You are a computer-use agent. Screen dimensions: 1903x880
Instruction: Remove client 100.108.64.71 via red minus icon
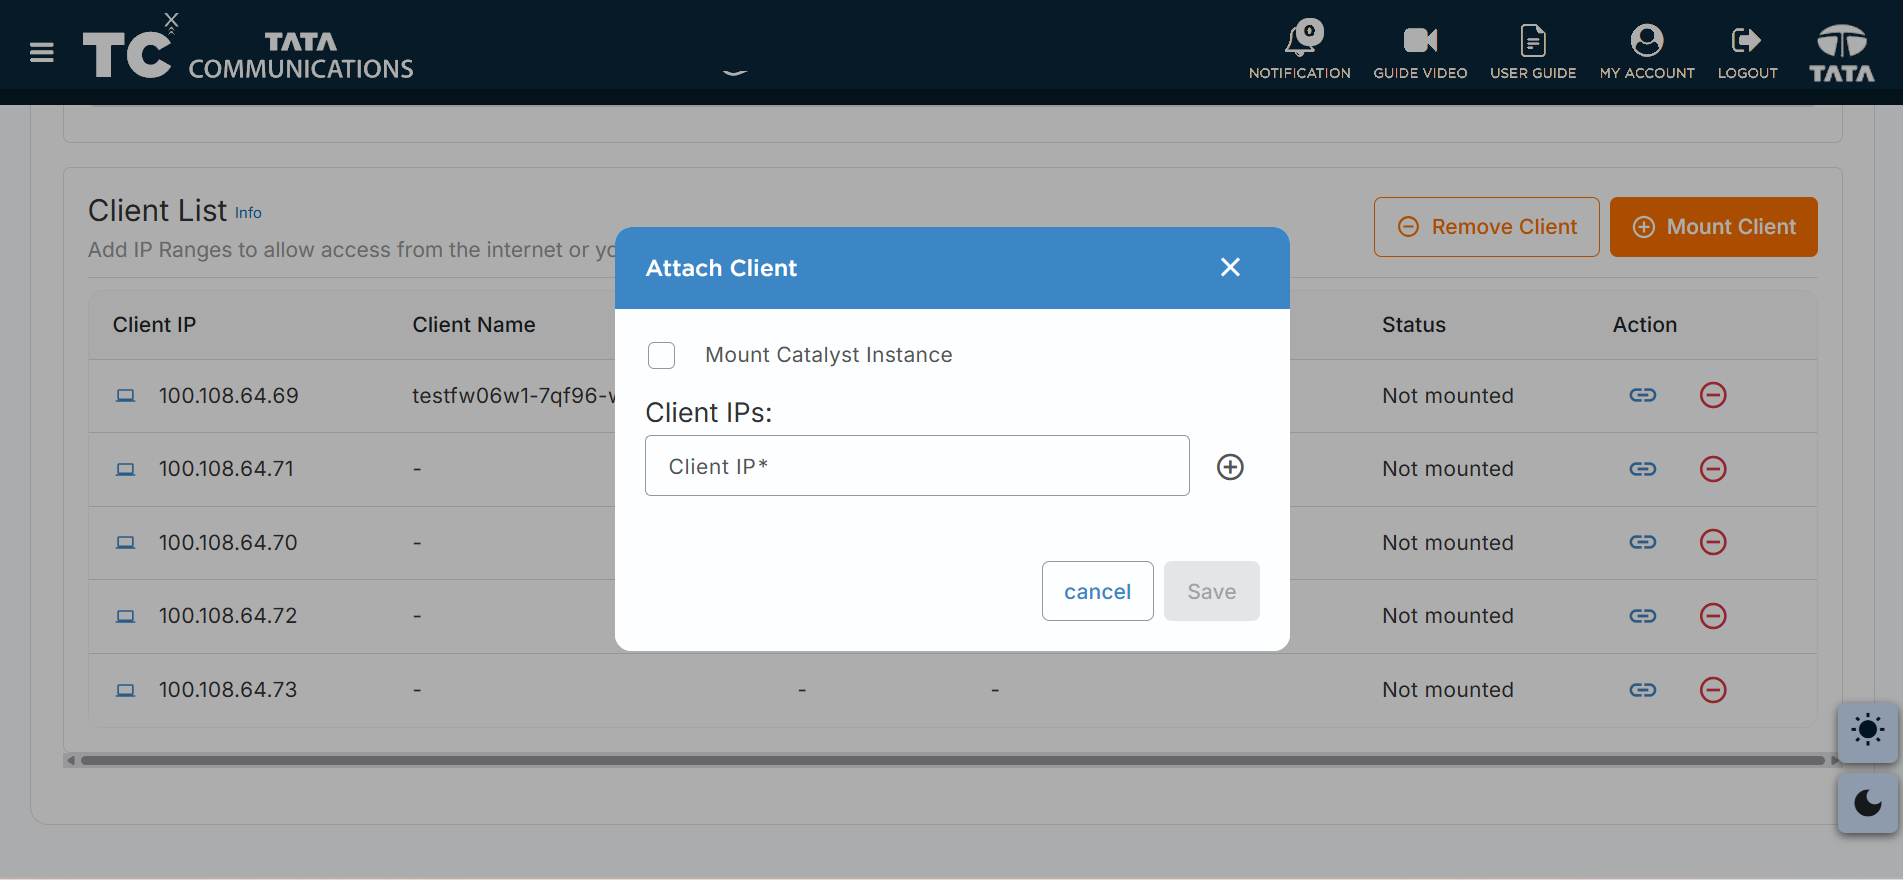pyautogui.click(x=1713, y=469)
